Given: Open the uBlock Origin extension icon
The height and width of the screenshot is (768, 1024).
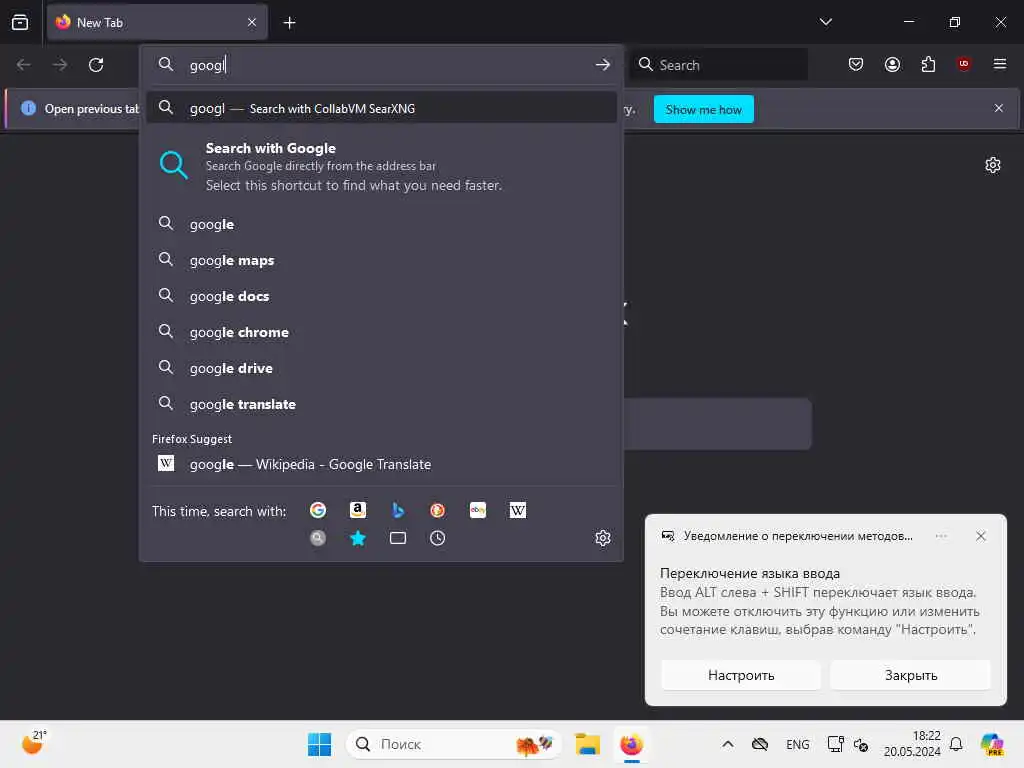Looking at the screenshot, I should pyautogui.click(x=964, y=64).
